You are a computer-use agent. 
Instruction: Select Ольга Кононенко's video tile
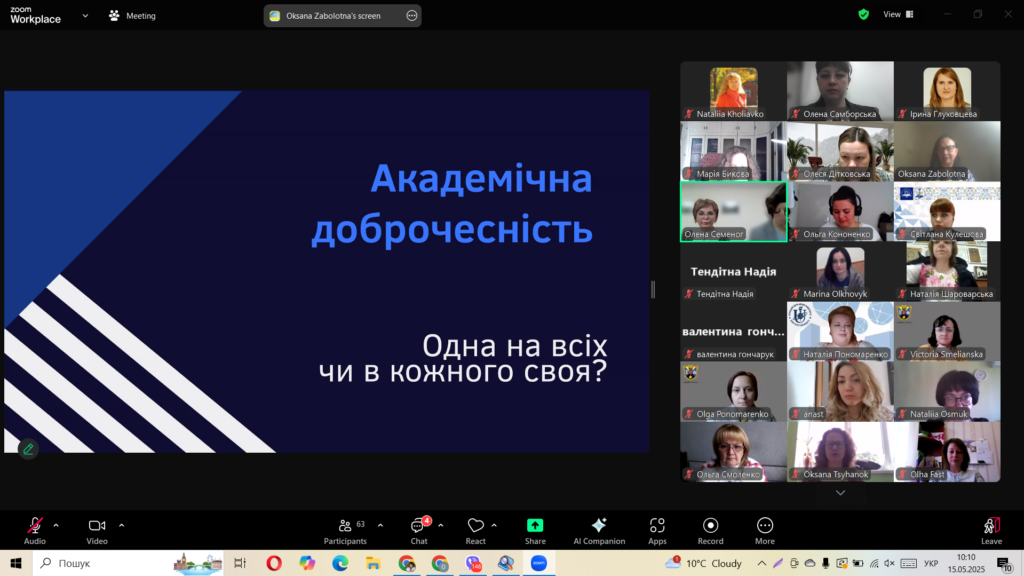coord(840,212)
